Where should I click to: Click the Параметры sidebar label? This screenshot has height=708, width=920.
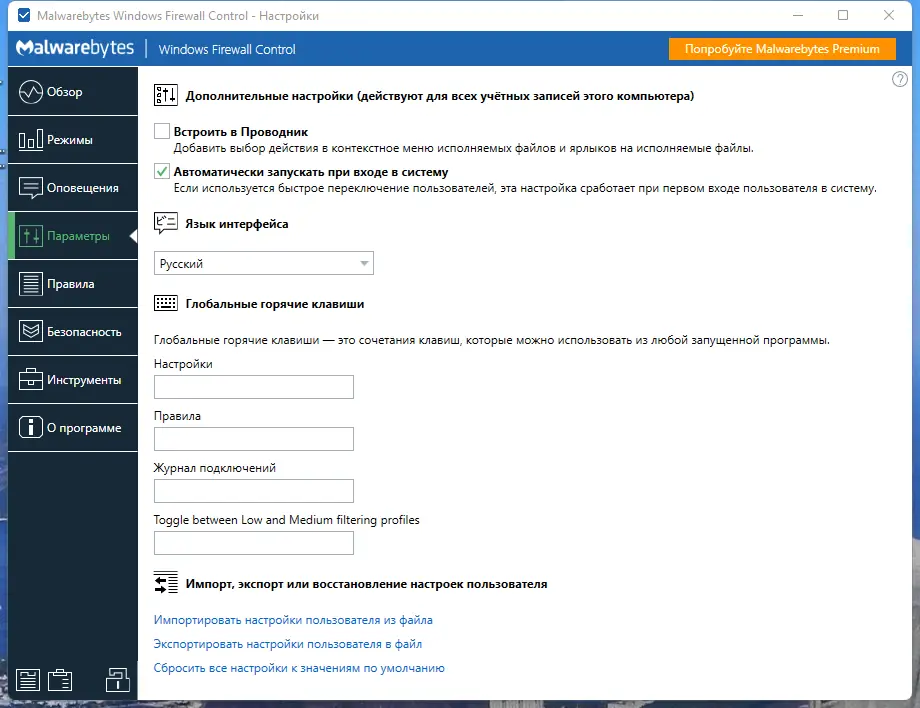[x=78, y=236]
